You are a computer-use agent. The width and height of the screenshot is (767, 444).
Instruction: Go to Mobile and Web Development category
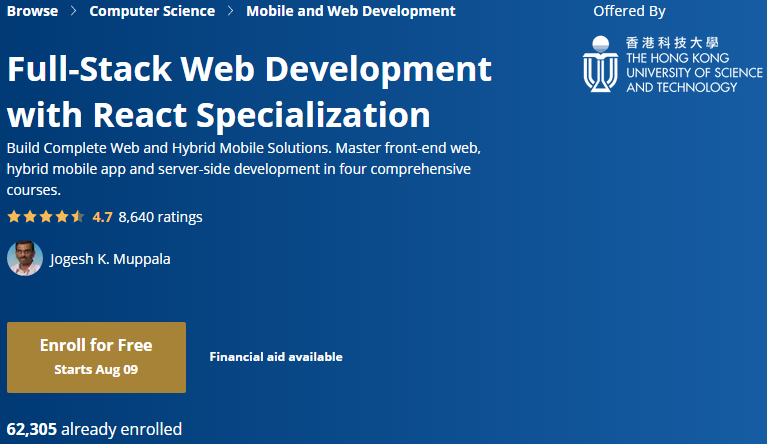350,11
